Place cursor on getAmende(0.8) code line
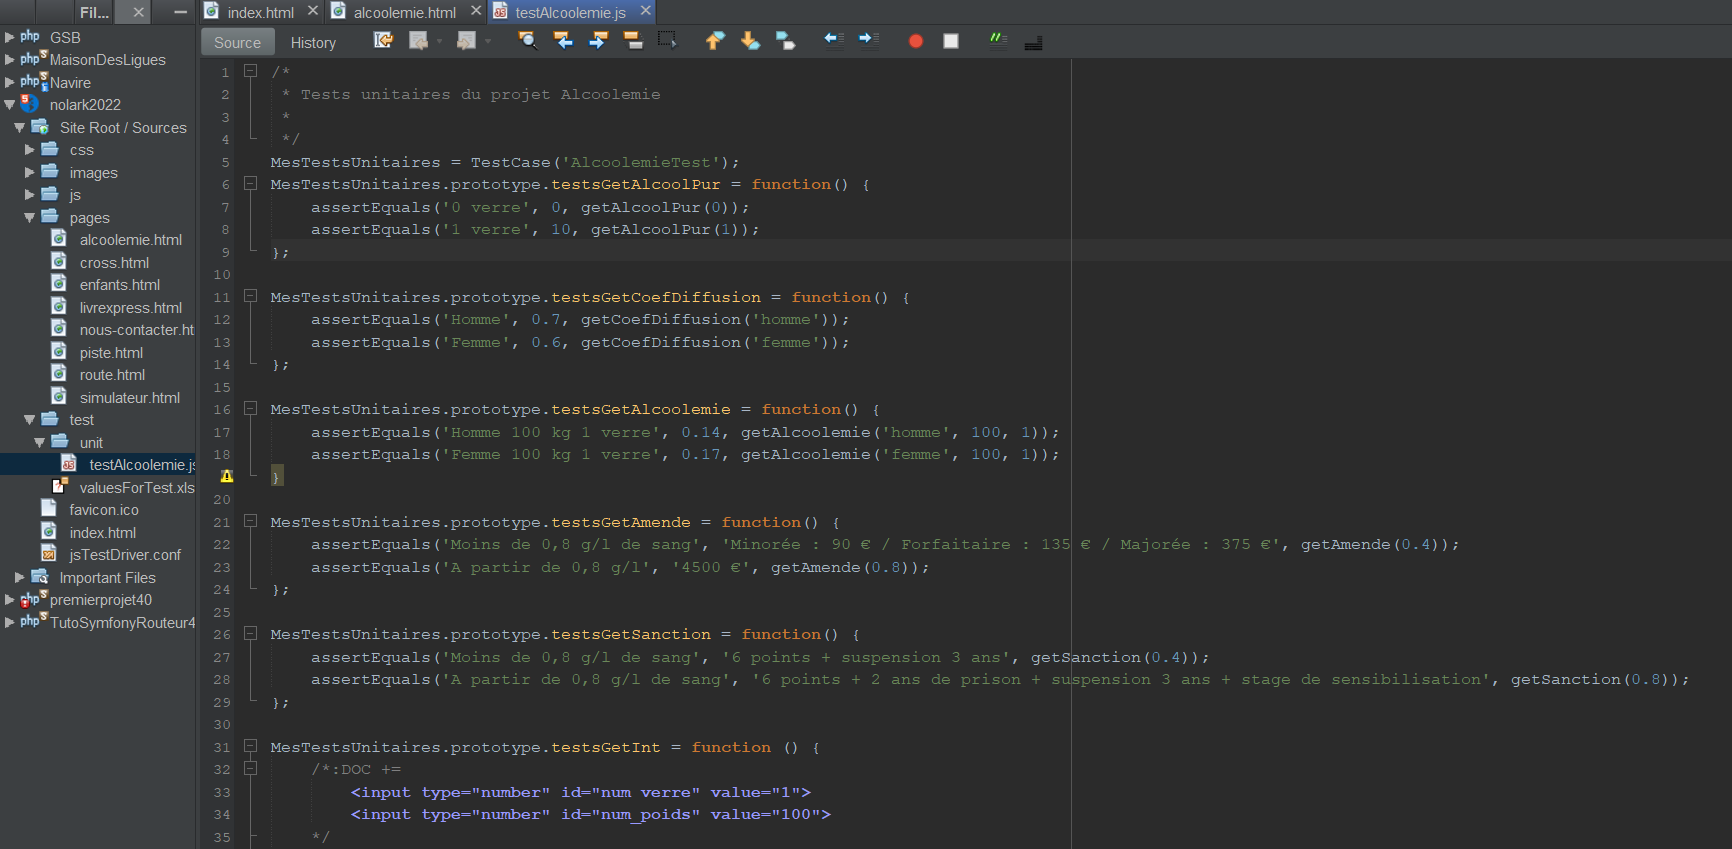This screenshot has width=1732, height=849. click(x=620, y=567)
